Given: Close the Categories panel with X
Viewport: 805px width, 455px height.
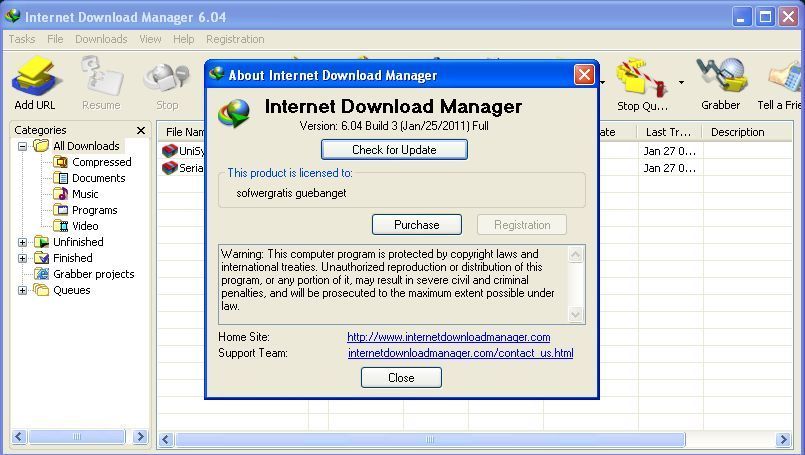Looking at the screenshot, I should pyautogui.click(x=141, y=130).
